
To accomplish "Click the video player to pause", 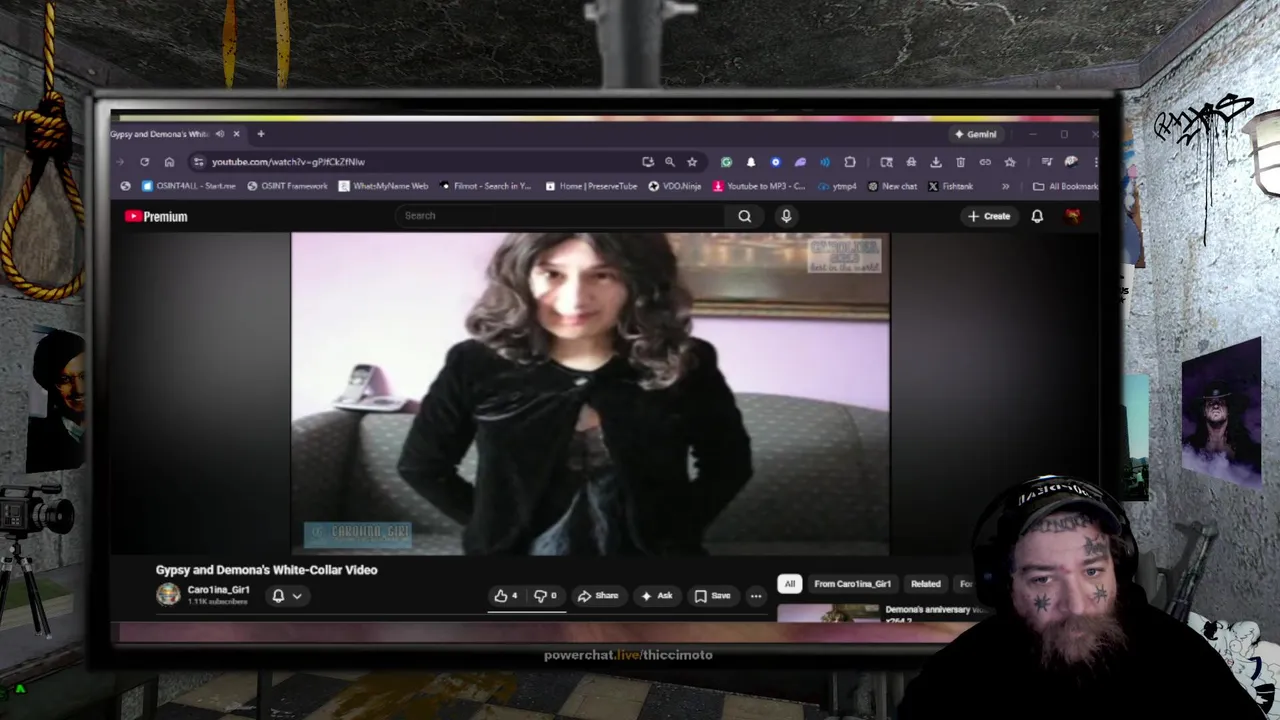I will click(x=590, y=394).
